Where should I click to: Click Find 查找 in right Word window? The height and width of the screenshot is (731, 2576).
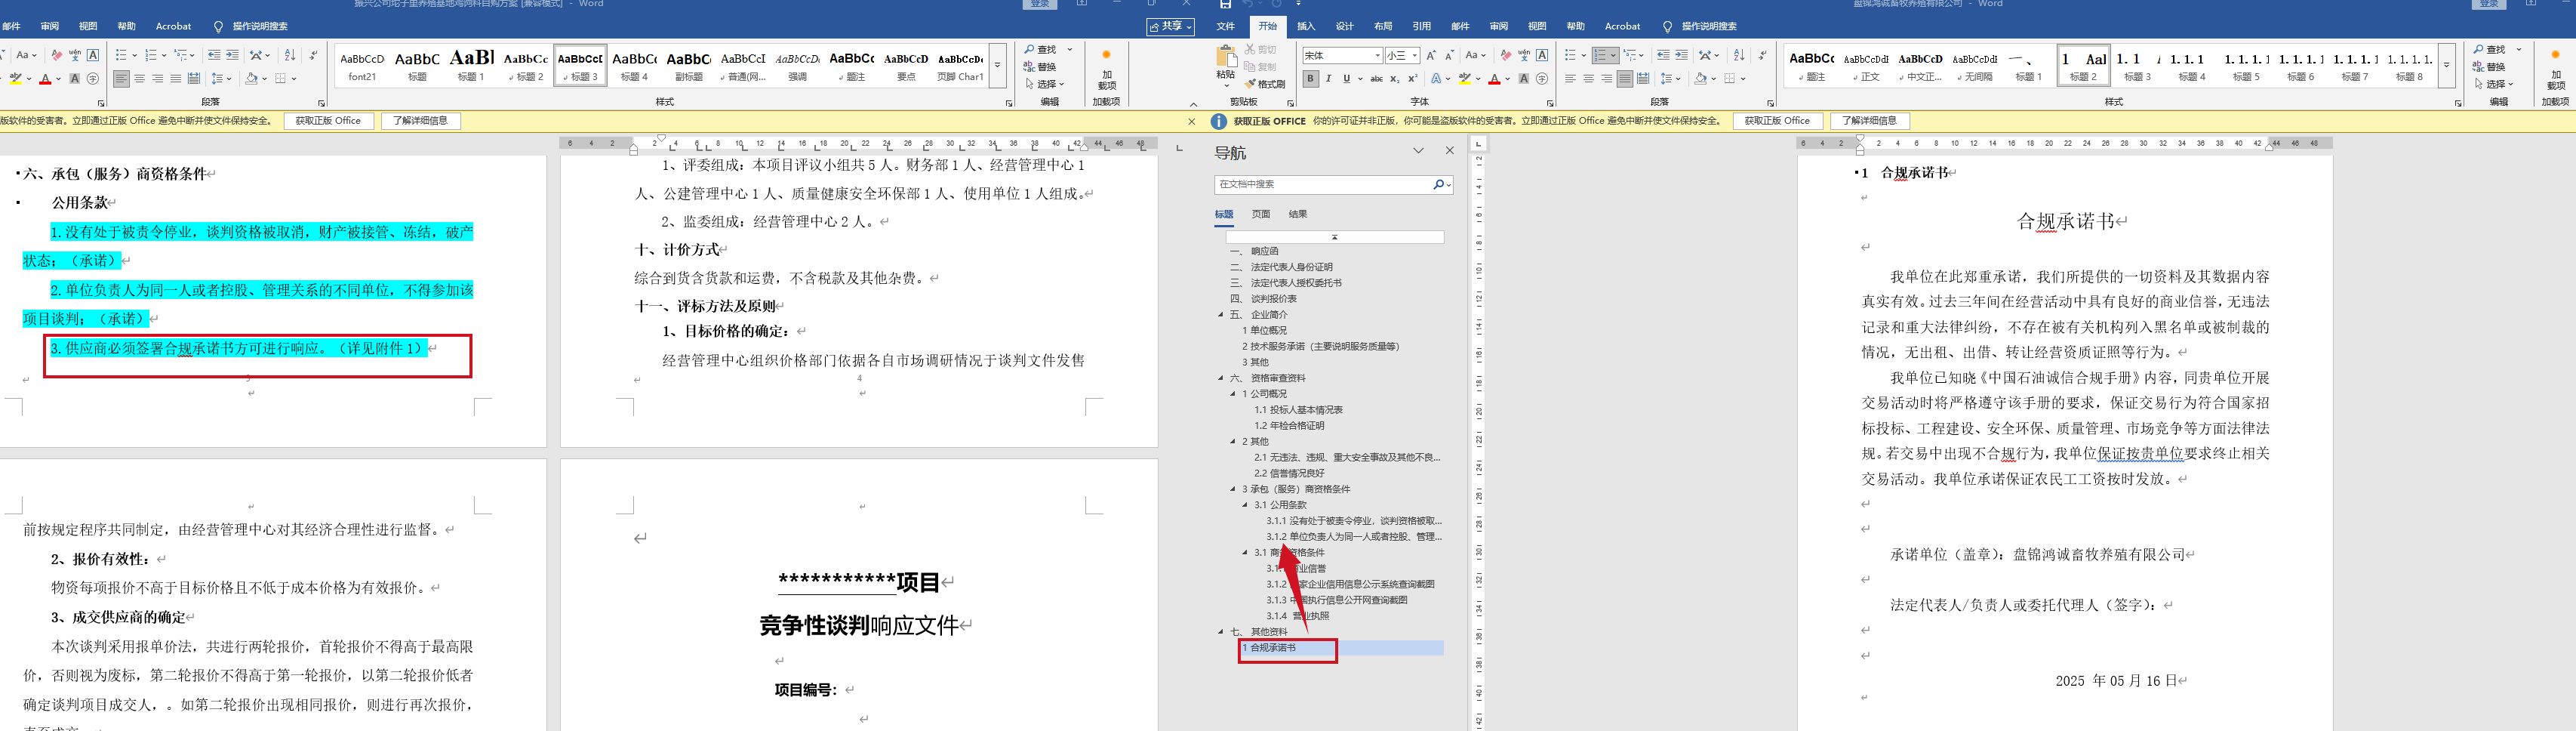(2490, 50)
